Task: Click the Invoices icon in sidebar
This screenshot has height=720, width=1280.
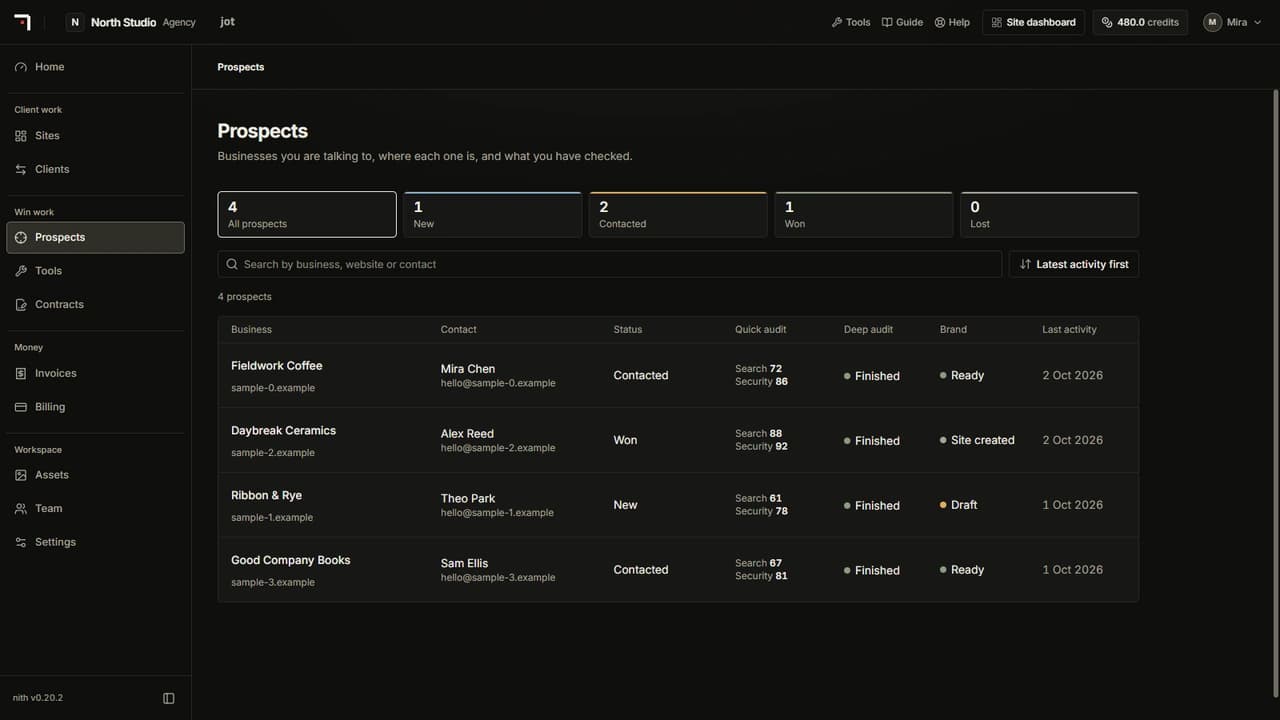Action: pyautogui.click(x=21, y=374)
